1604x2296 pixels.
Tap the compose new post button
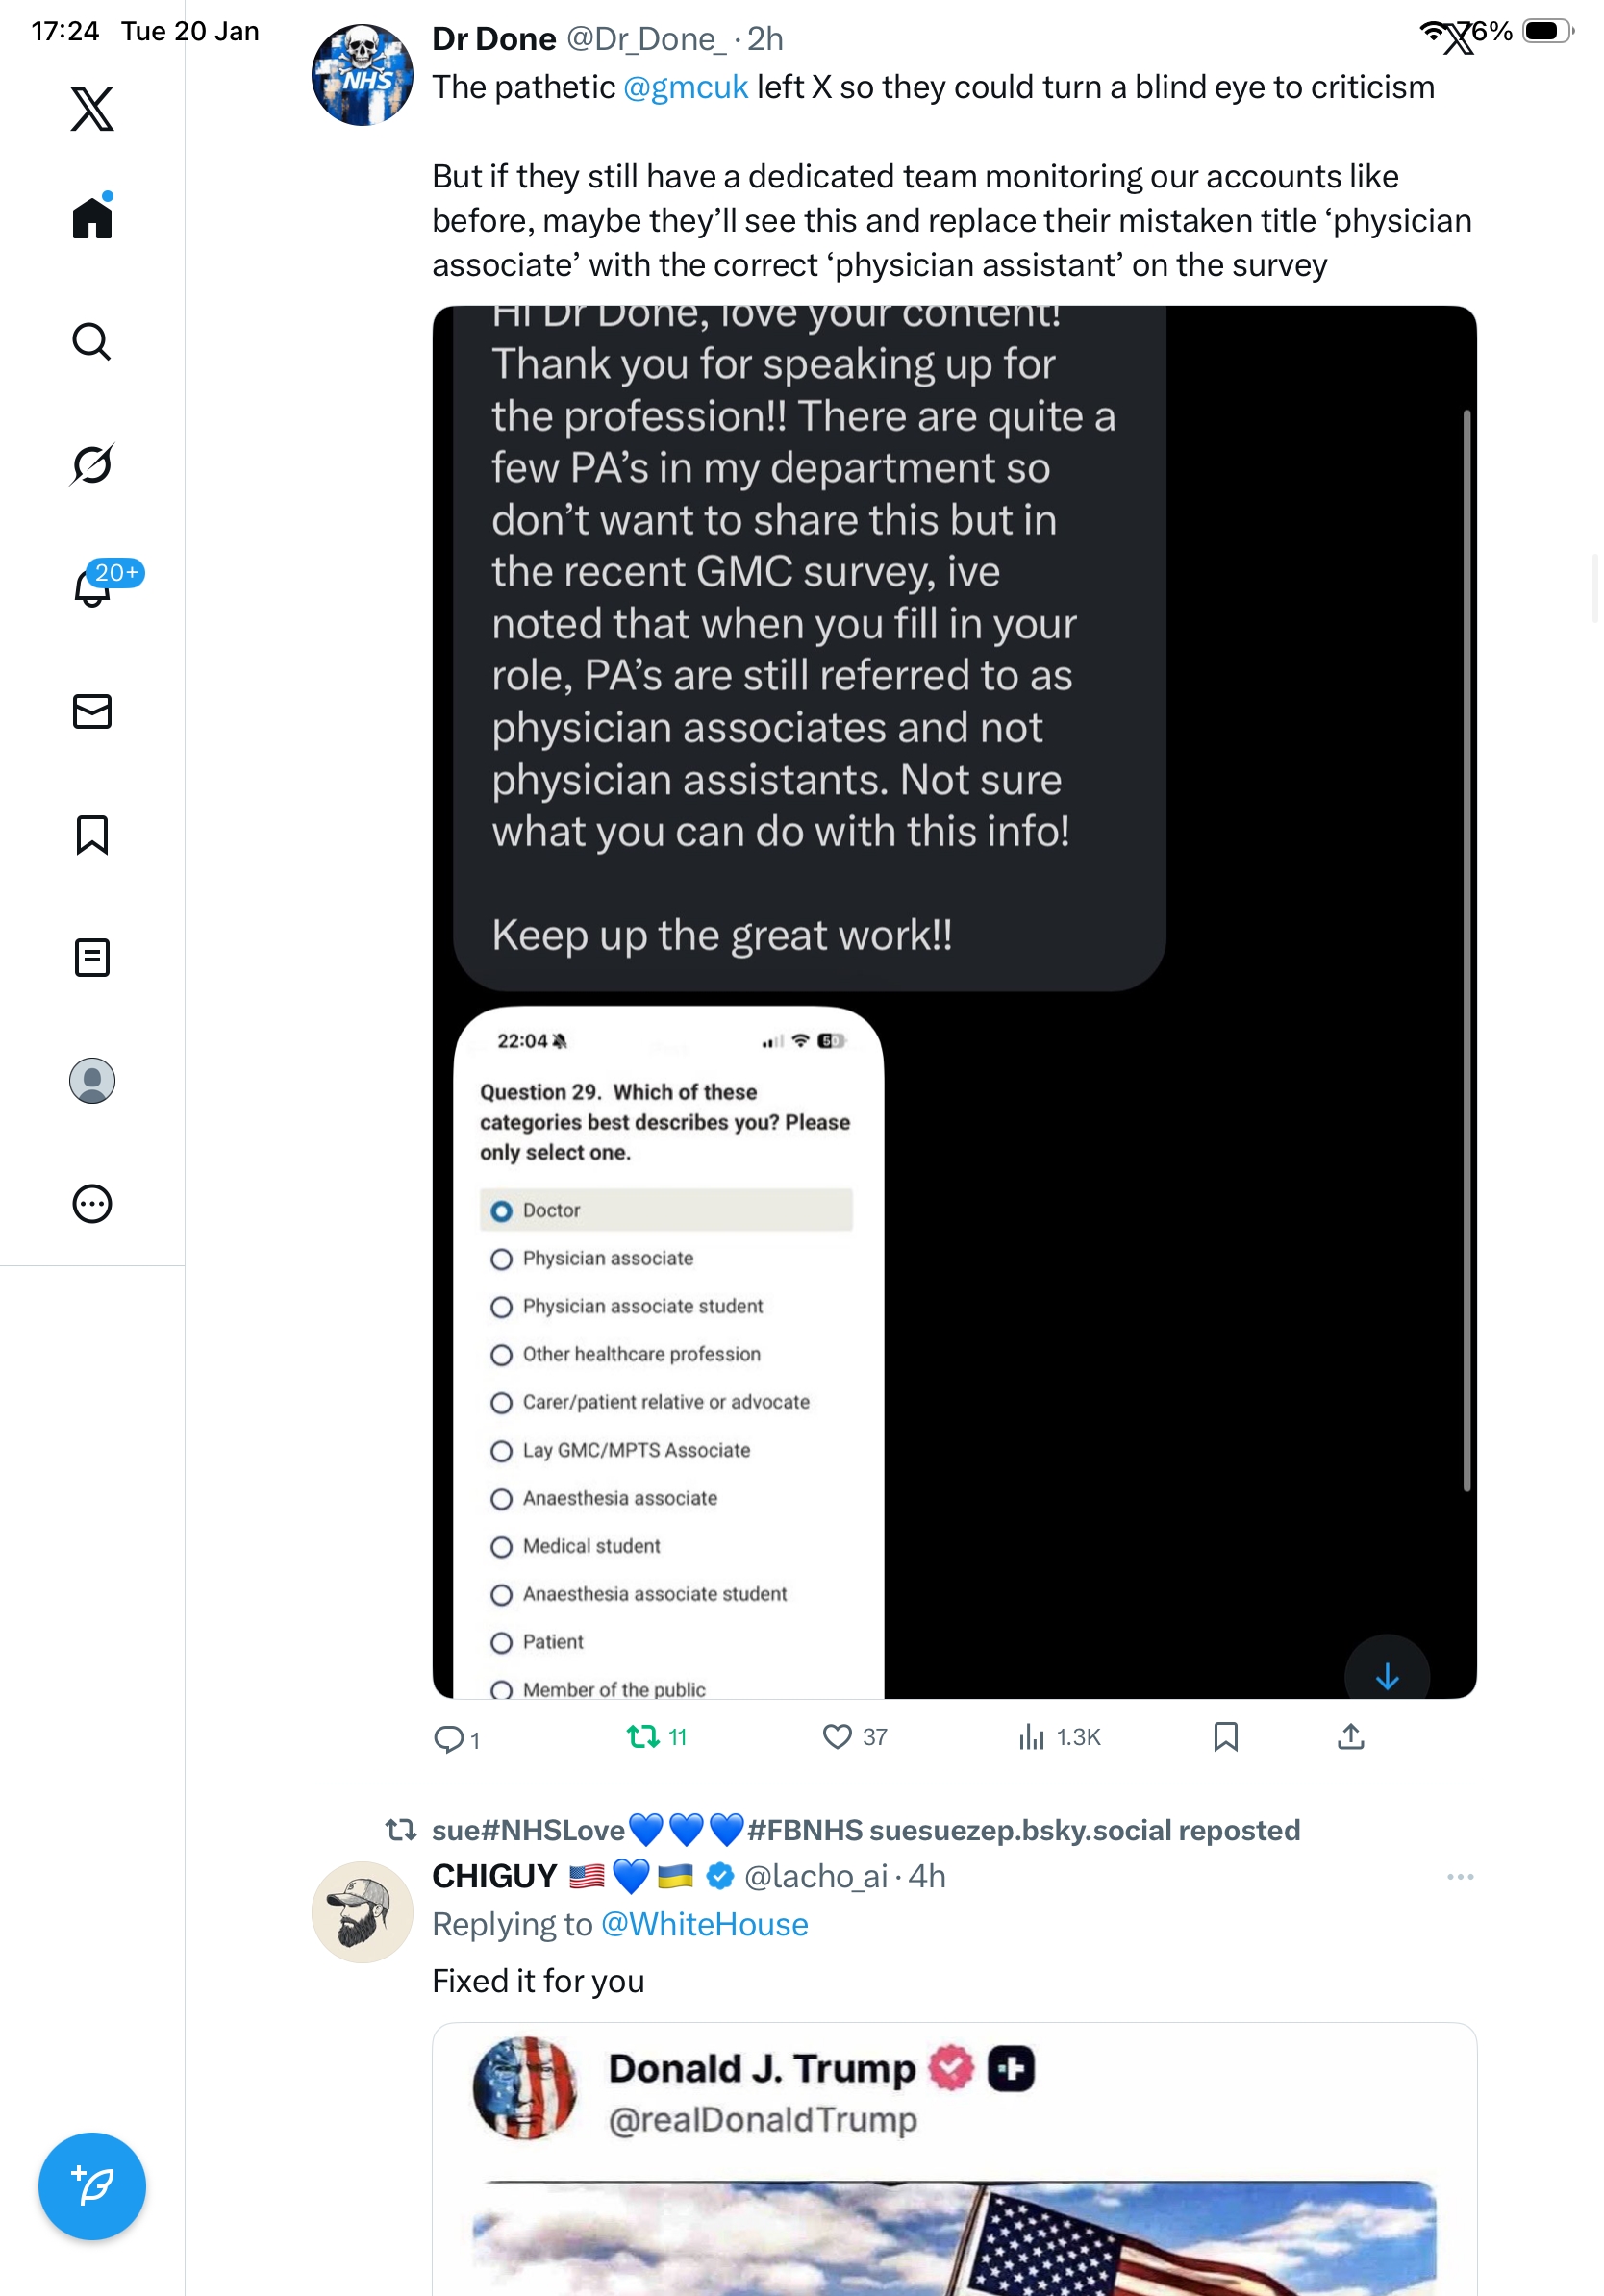tap(92, 2186)
